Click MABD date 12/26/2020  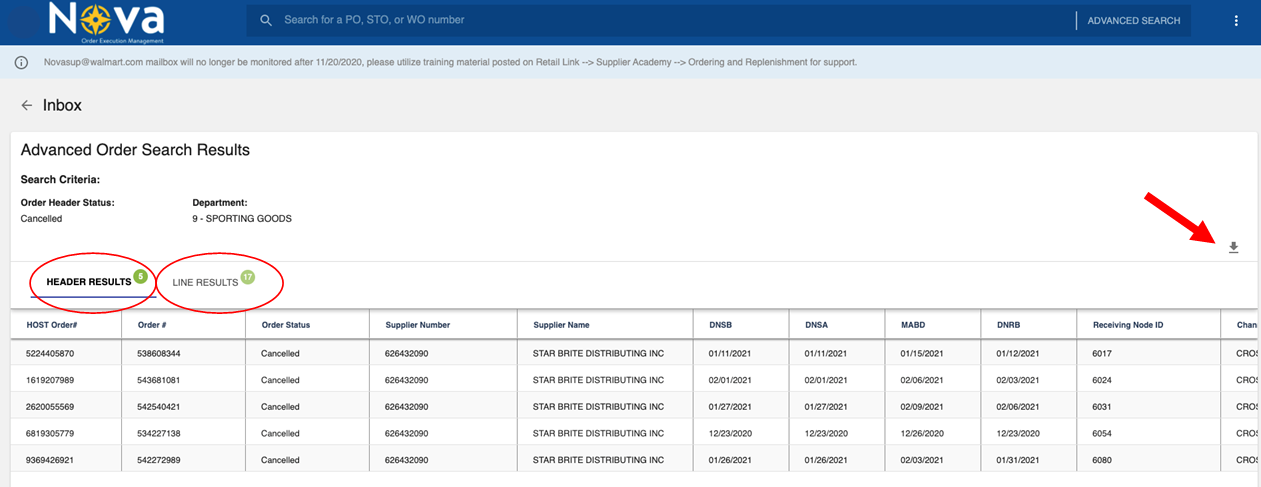pyautogui.click(x=923, y=434)
